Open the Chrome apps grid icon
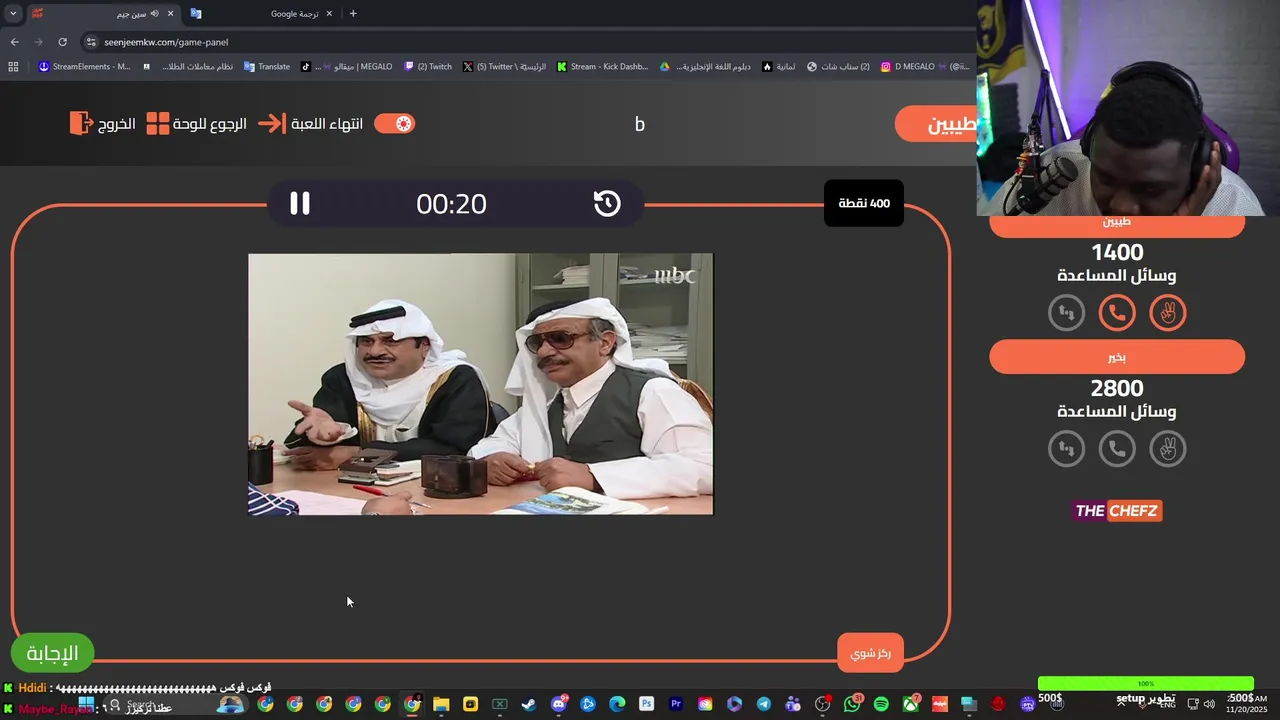 click(13, 67)
